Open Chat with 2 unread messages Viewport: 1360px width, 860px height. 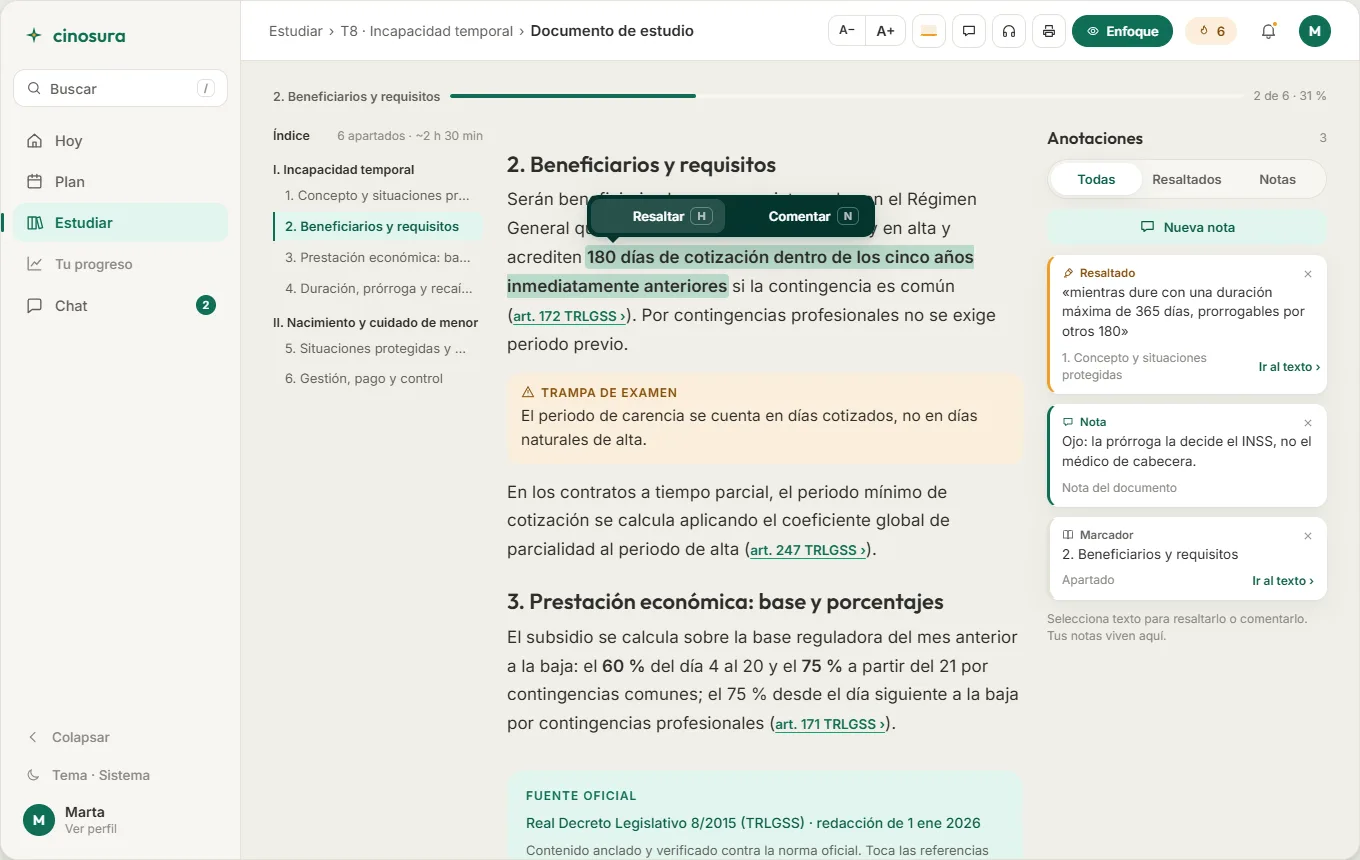point(120,306)
